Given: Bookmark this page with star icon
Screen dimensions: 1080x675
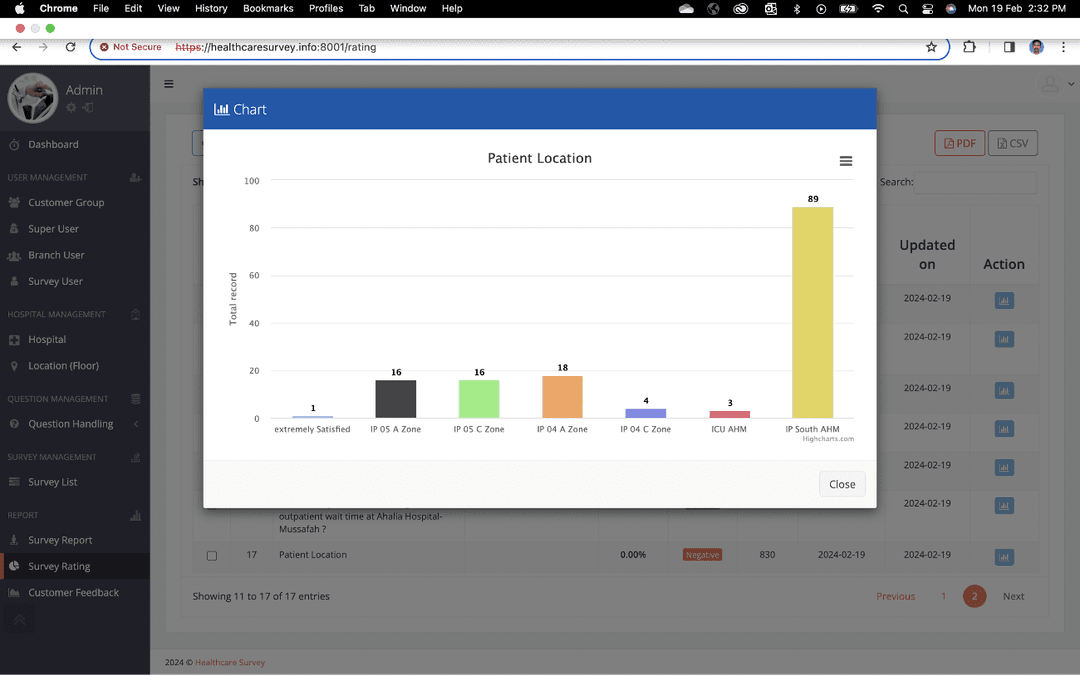Looking at the screenshot, I should coord(931,47).
